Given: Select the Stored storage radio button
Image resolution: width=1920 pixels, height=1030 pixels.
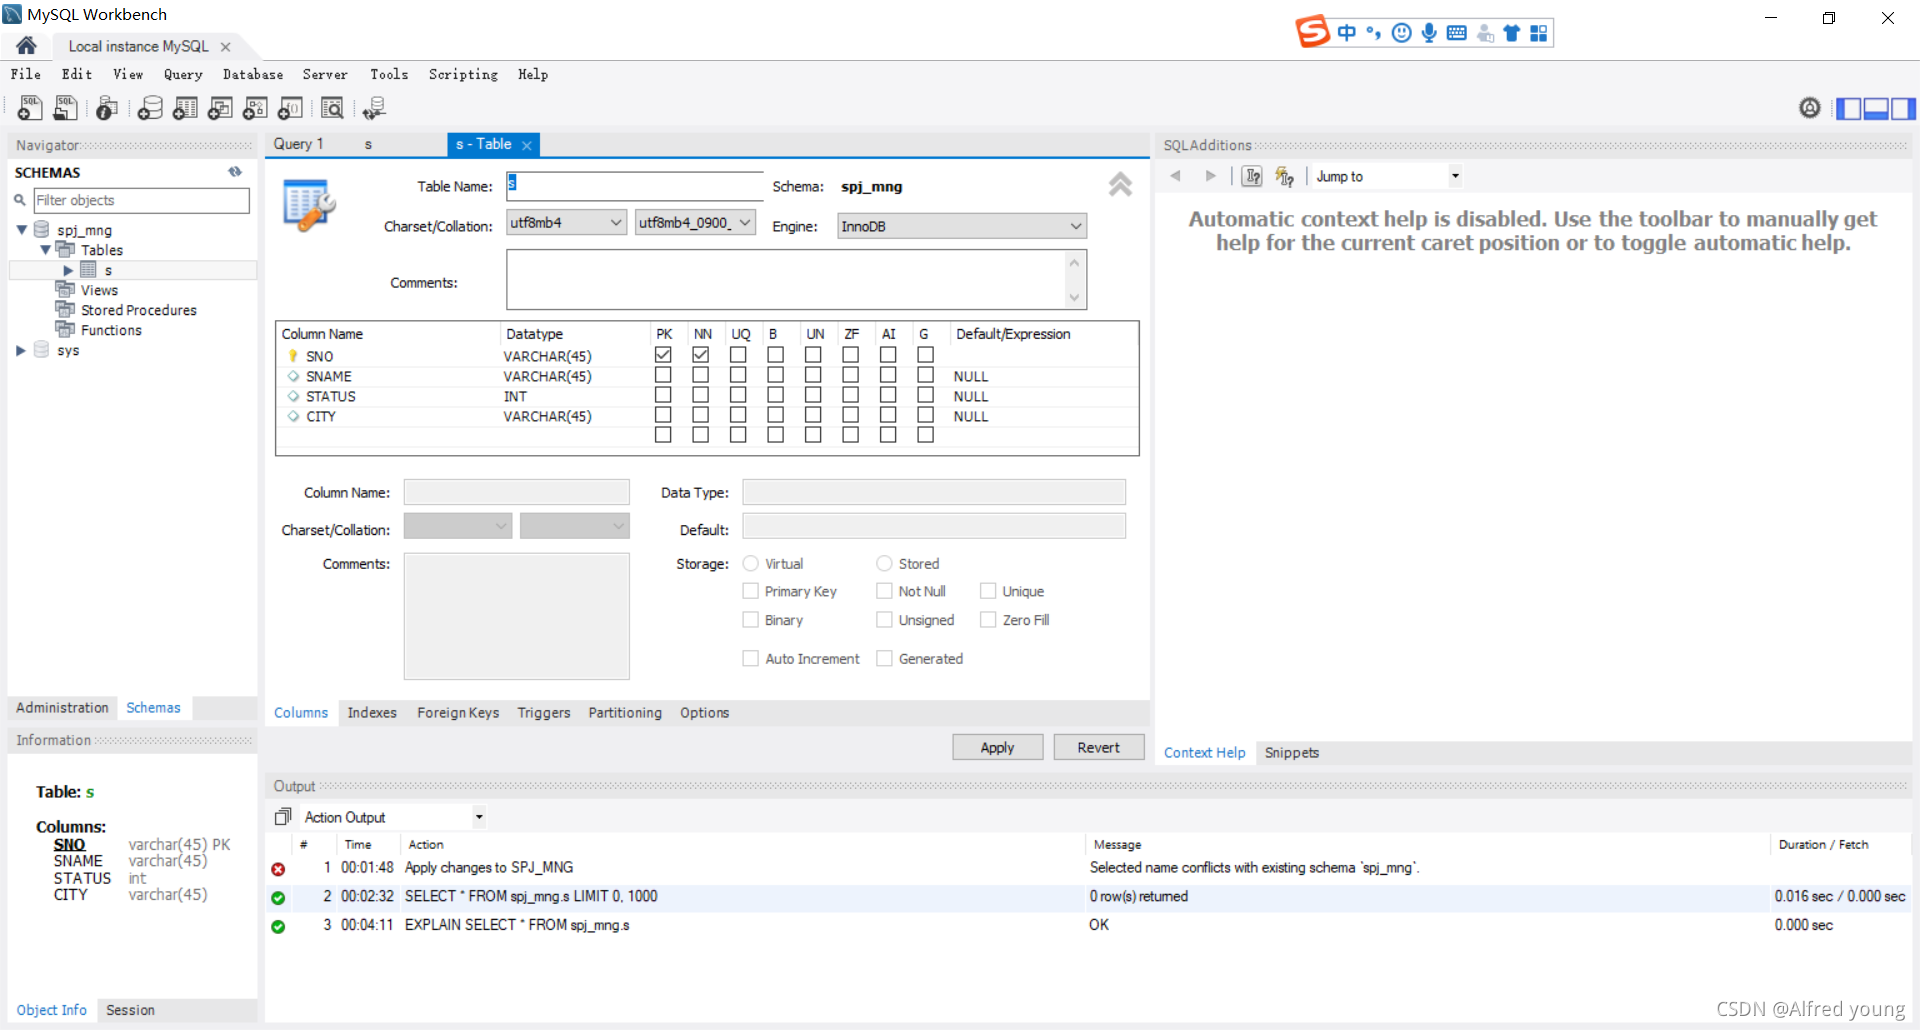Looking at the screenshot, I should click(884, 563).
